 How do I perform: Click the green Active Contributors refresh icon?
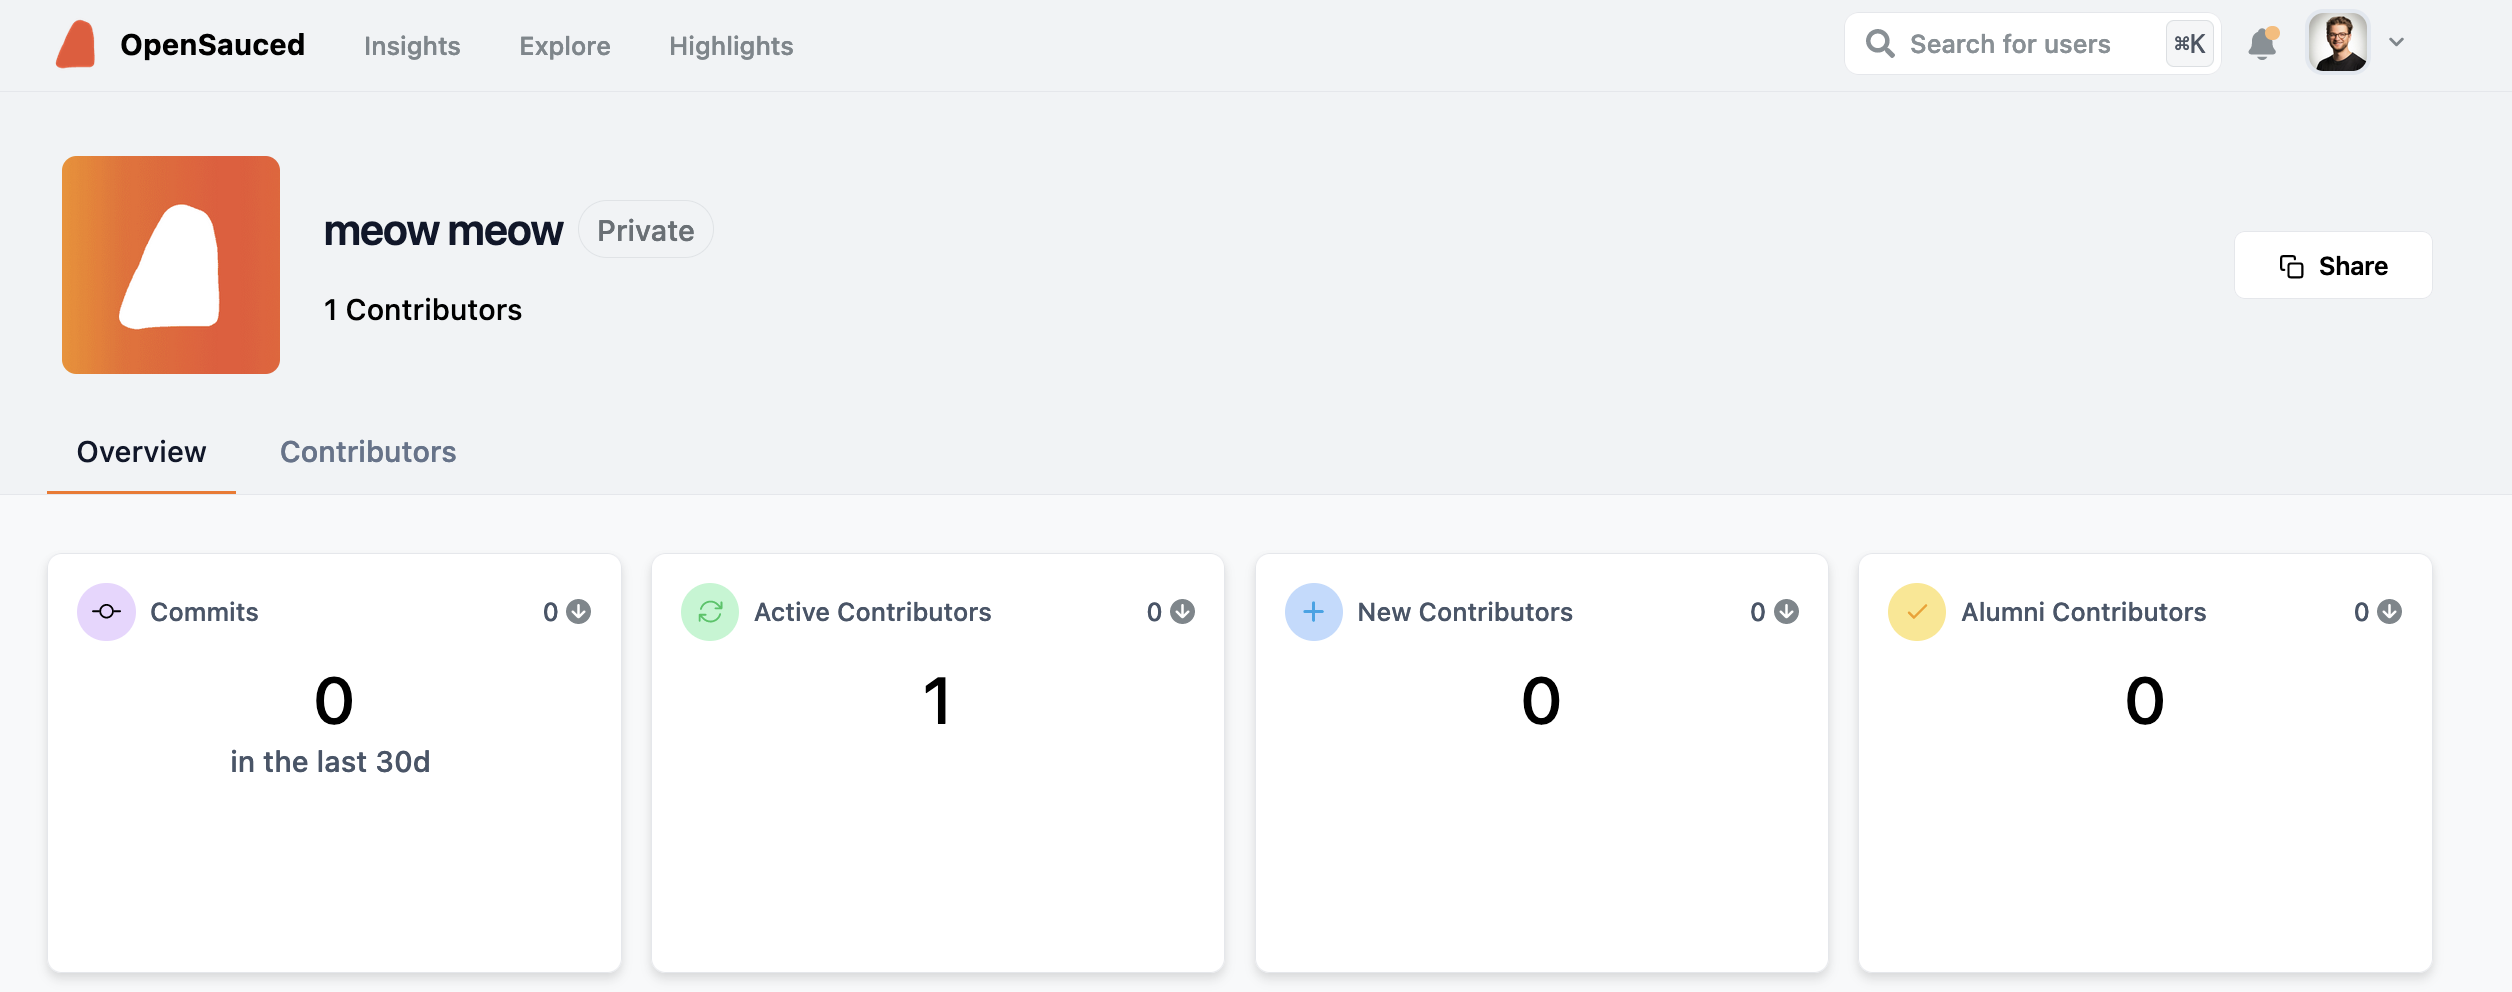click(710, 611)
